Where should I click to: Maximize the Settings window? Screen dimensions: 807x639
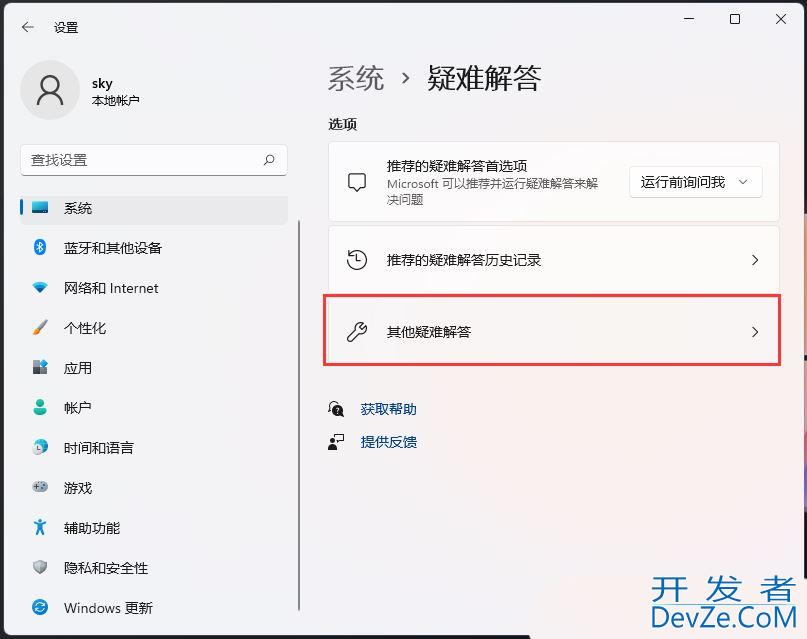tap(735, 19)
